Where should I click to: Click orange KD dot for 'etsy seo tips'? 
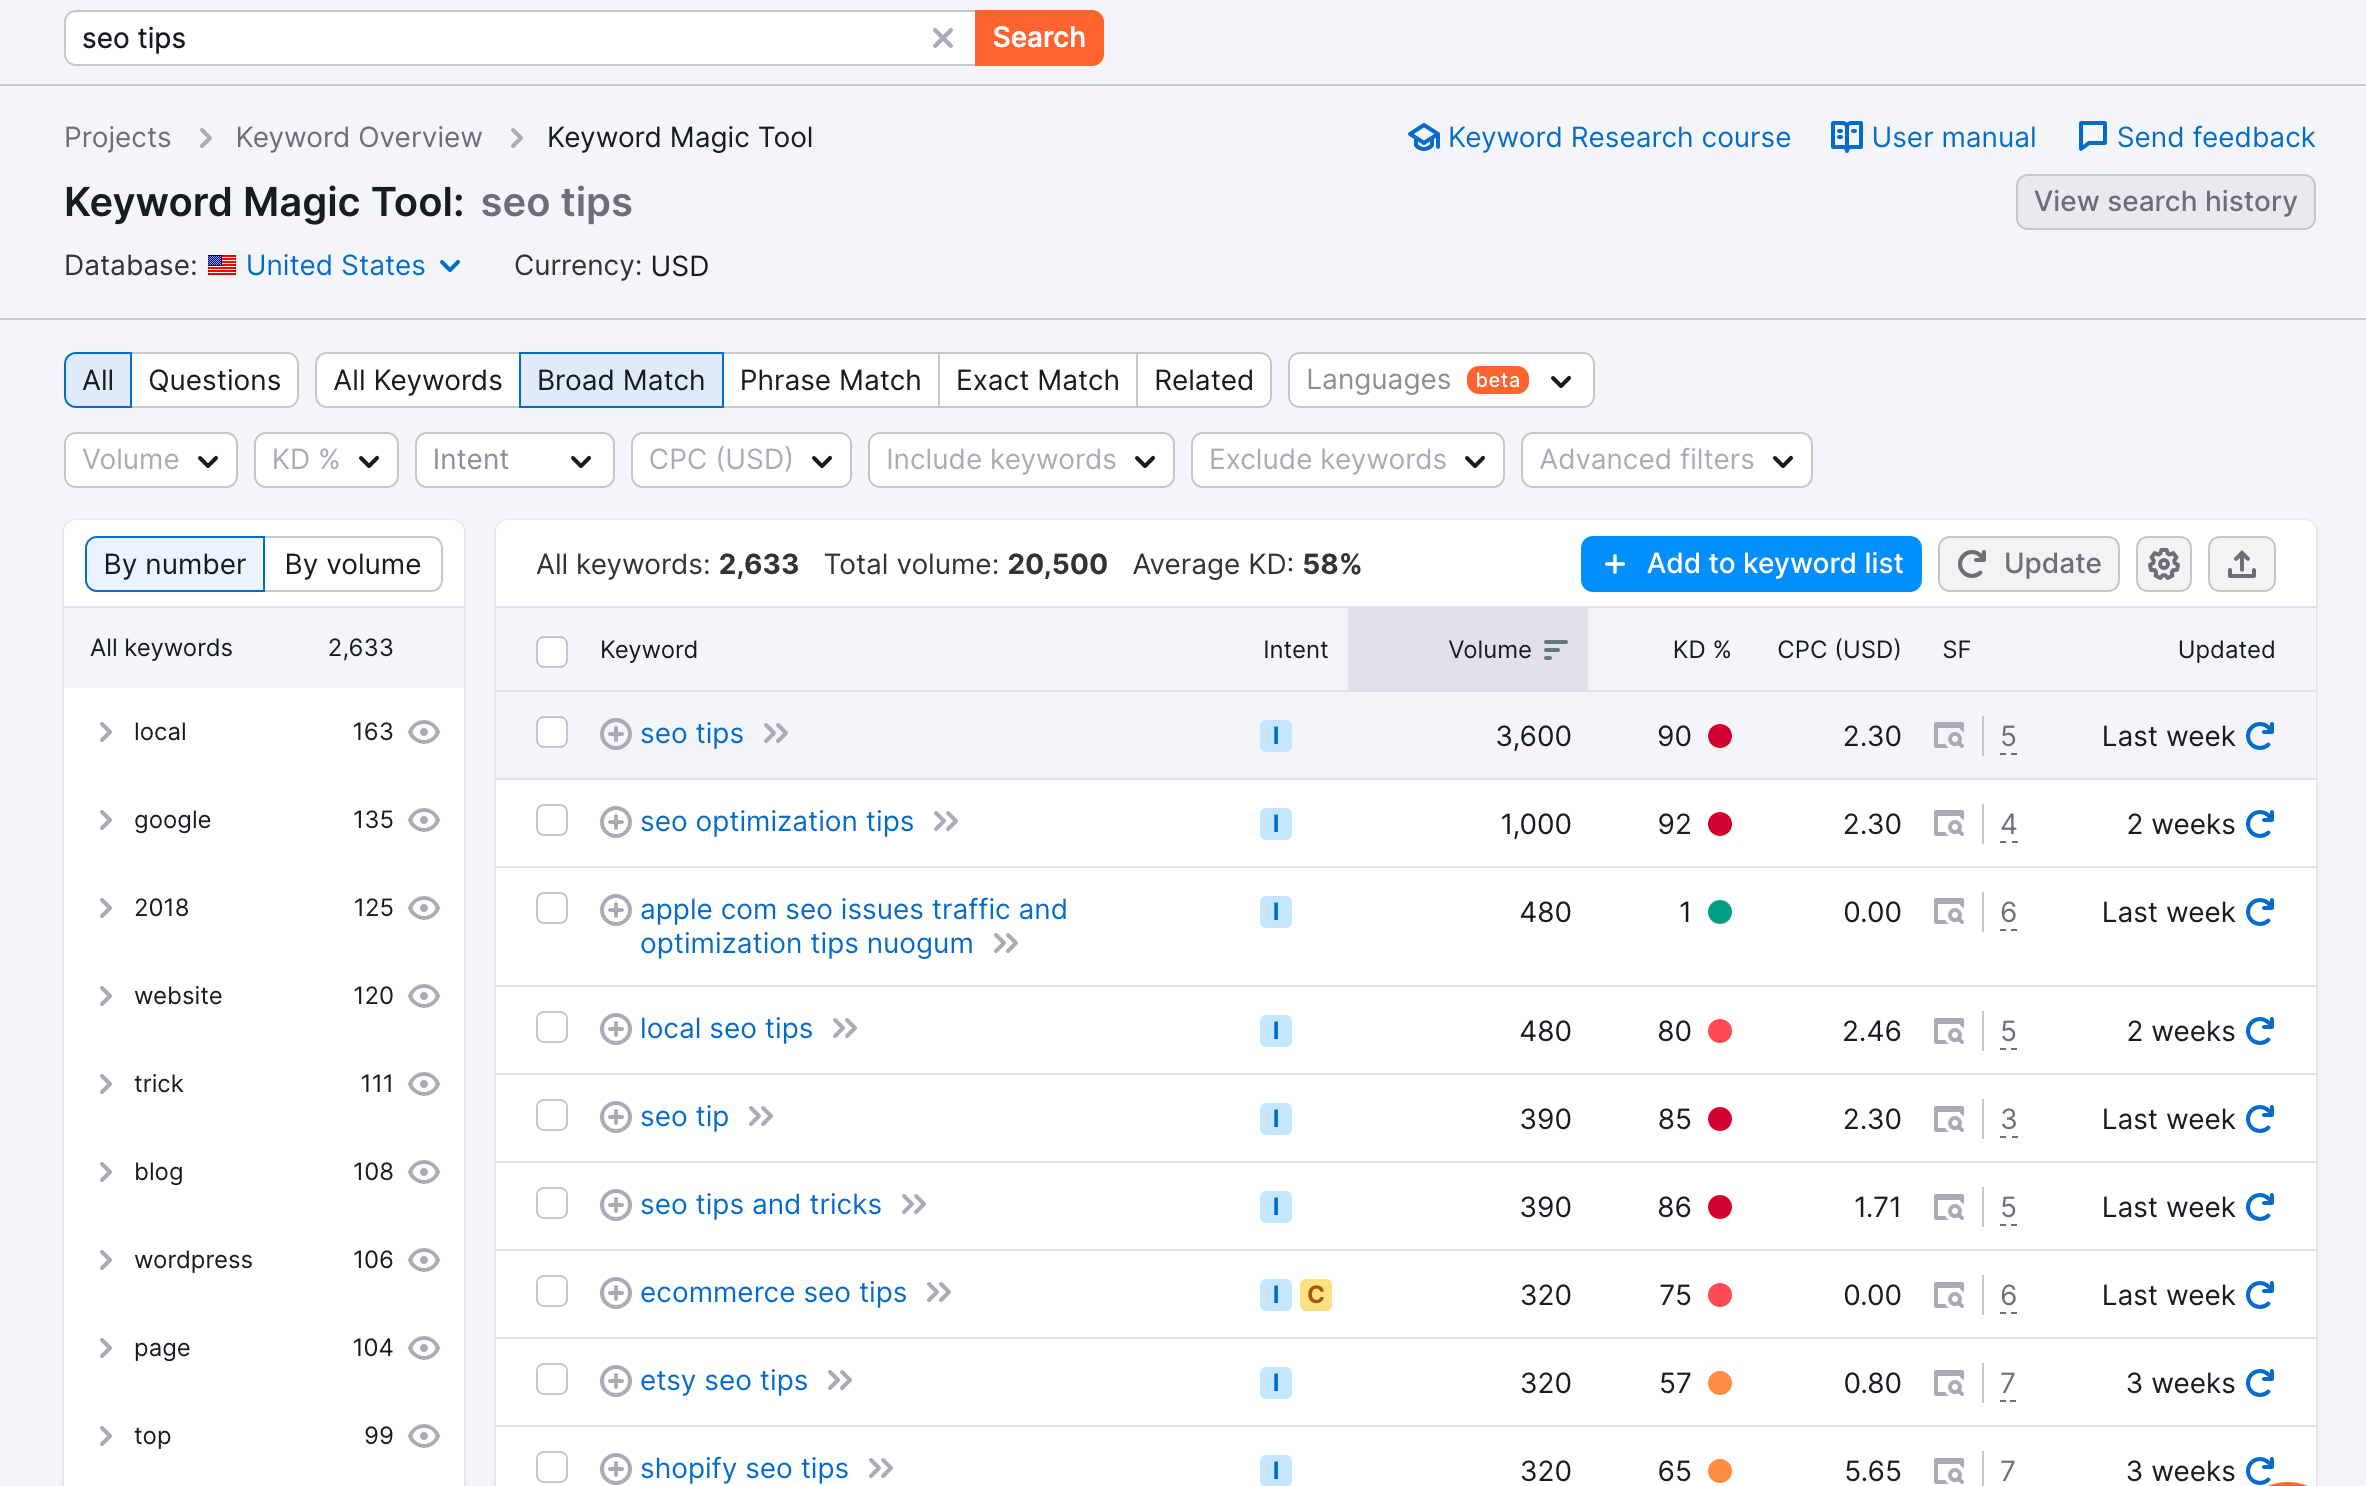(x=1720, y=1383)
